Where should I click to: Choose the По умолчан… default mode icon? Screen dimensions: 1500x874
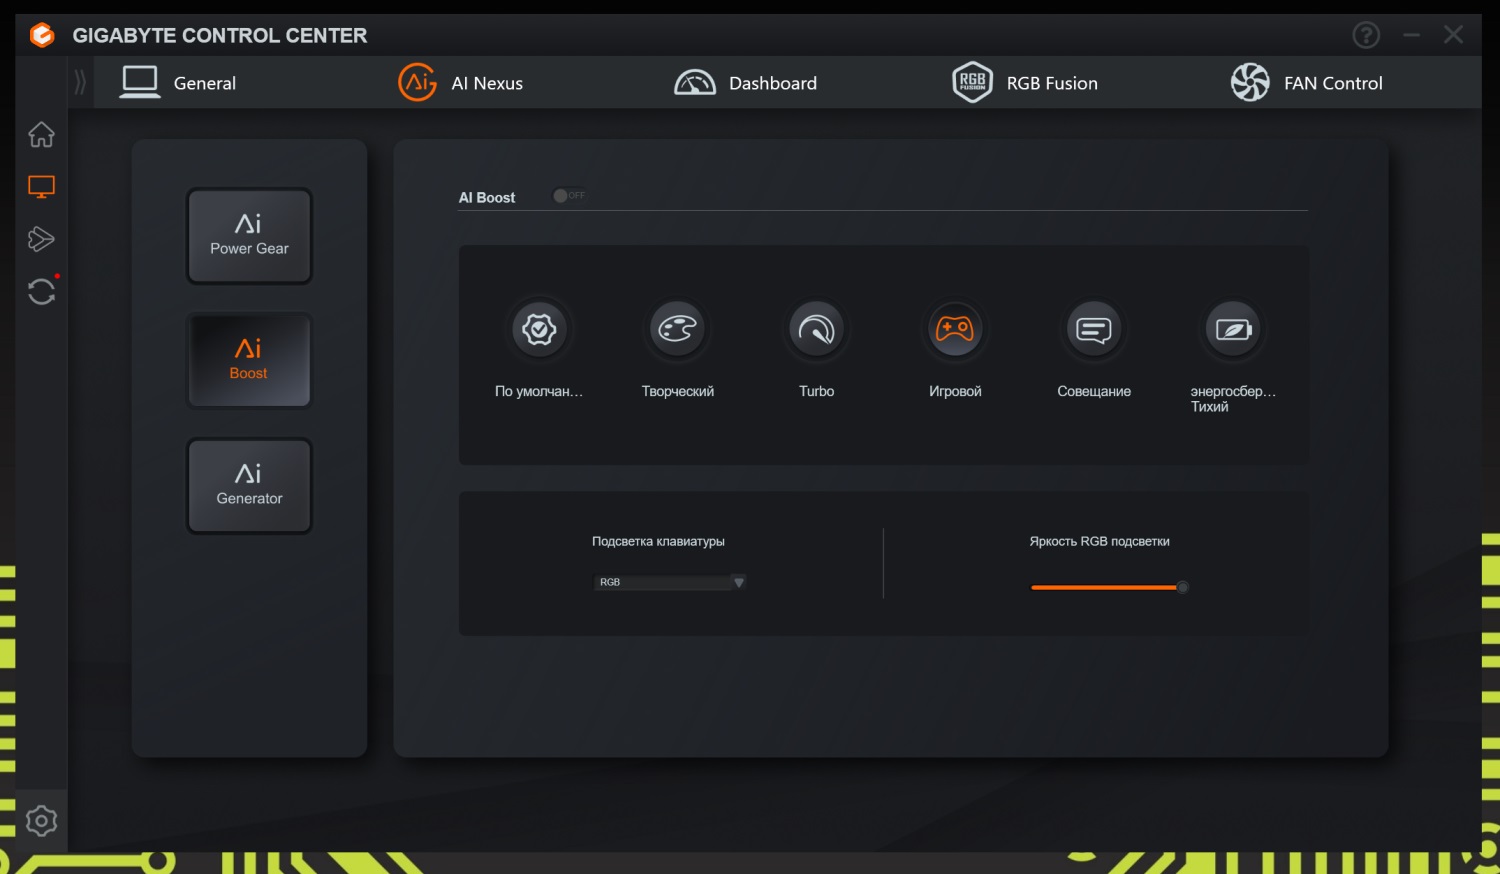pos(539,329)
